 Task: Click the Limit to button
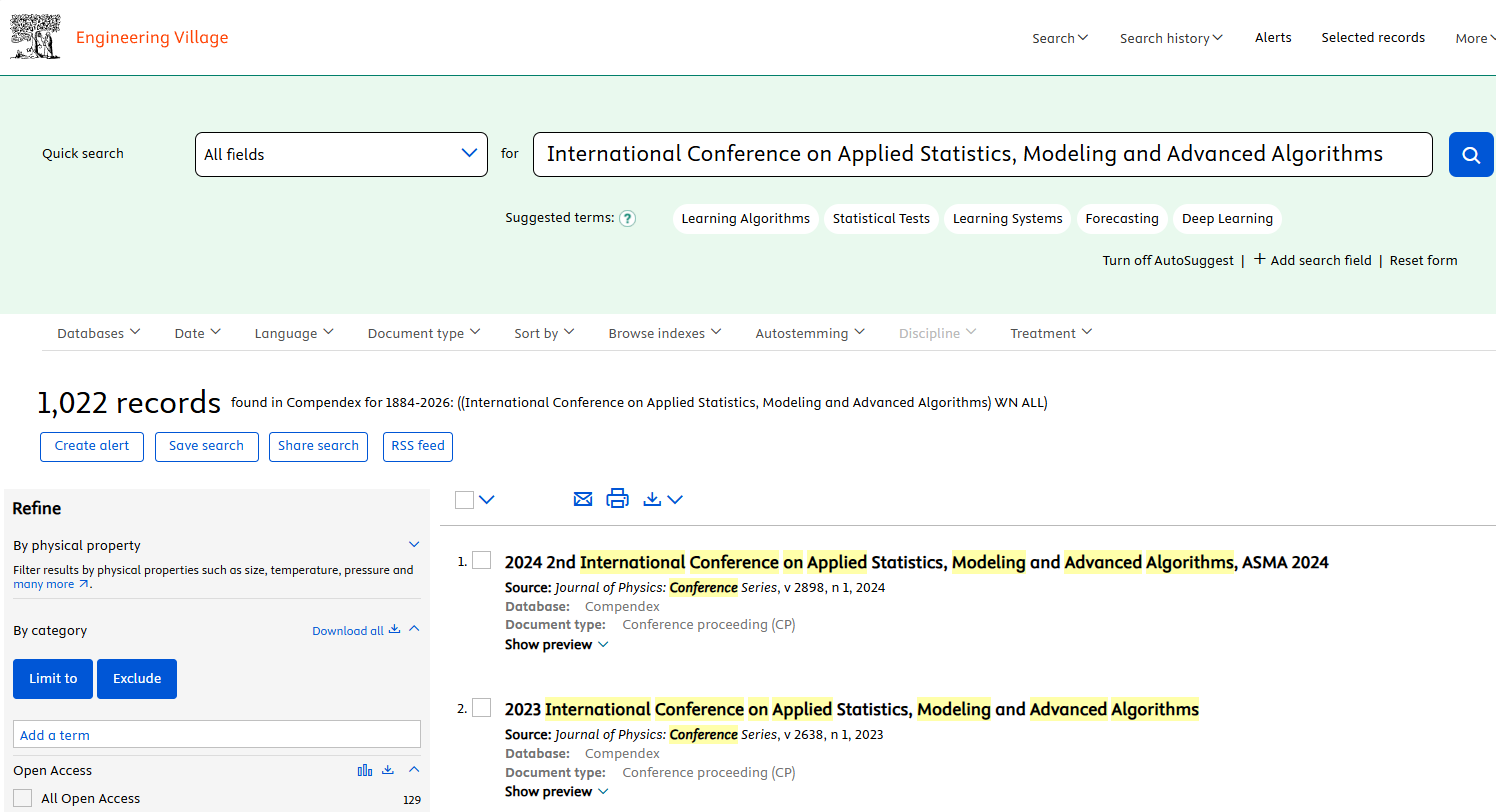pyautogui.click(x=53, y=678)
